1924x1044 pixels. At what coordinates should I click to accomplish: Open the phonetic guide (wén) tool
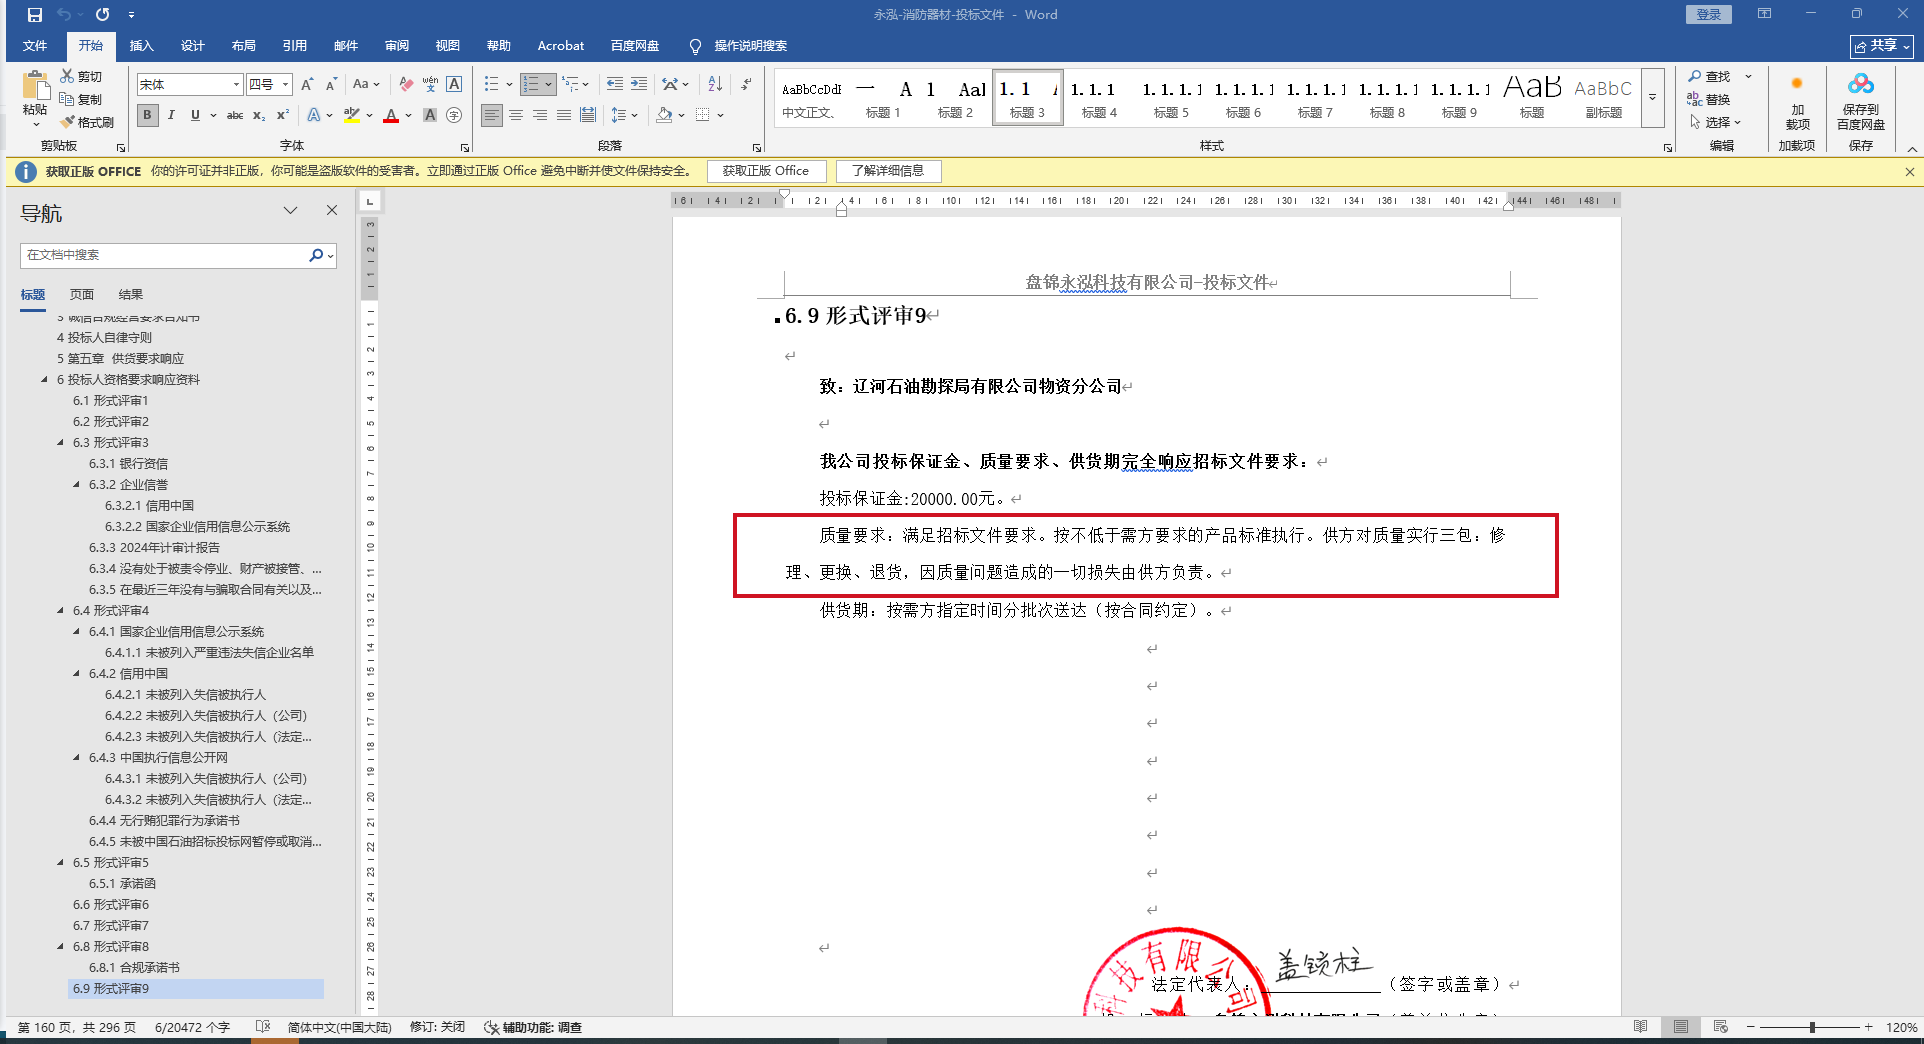coord(430,85)
